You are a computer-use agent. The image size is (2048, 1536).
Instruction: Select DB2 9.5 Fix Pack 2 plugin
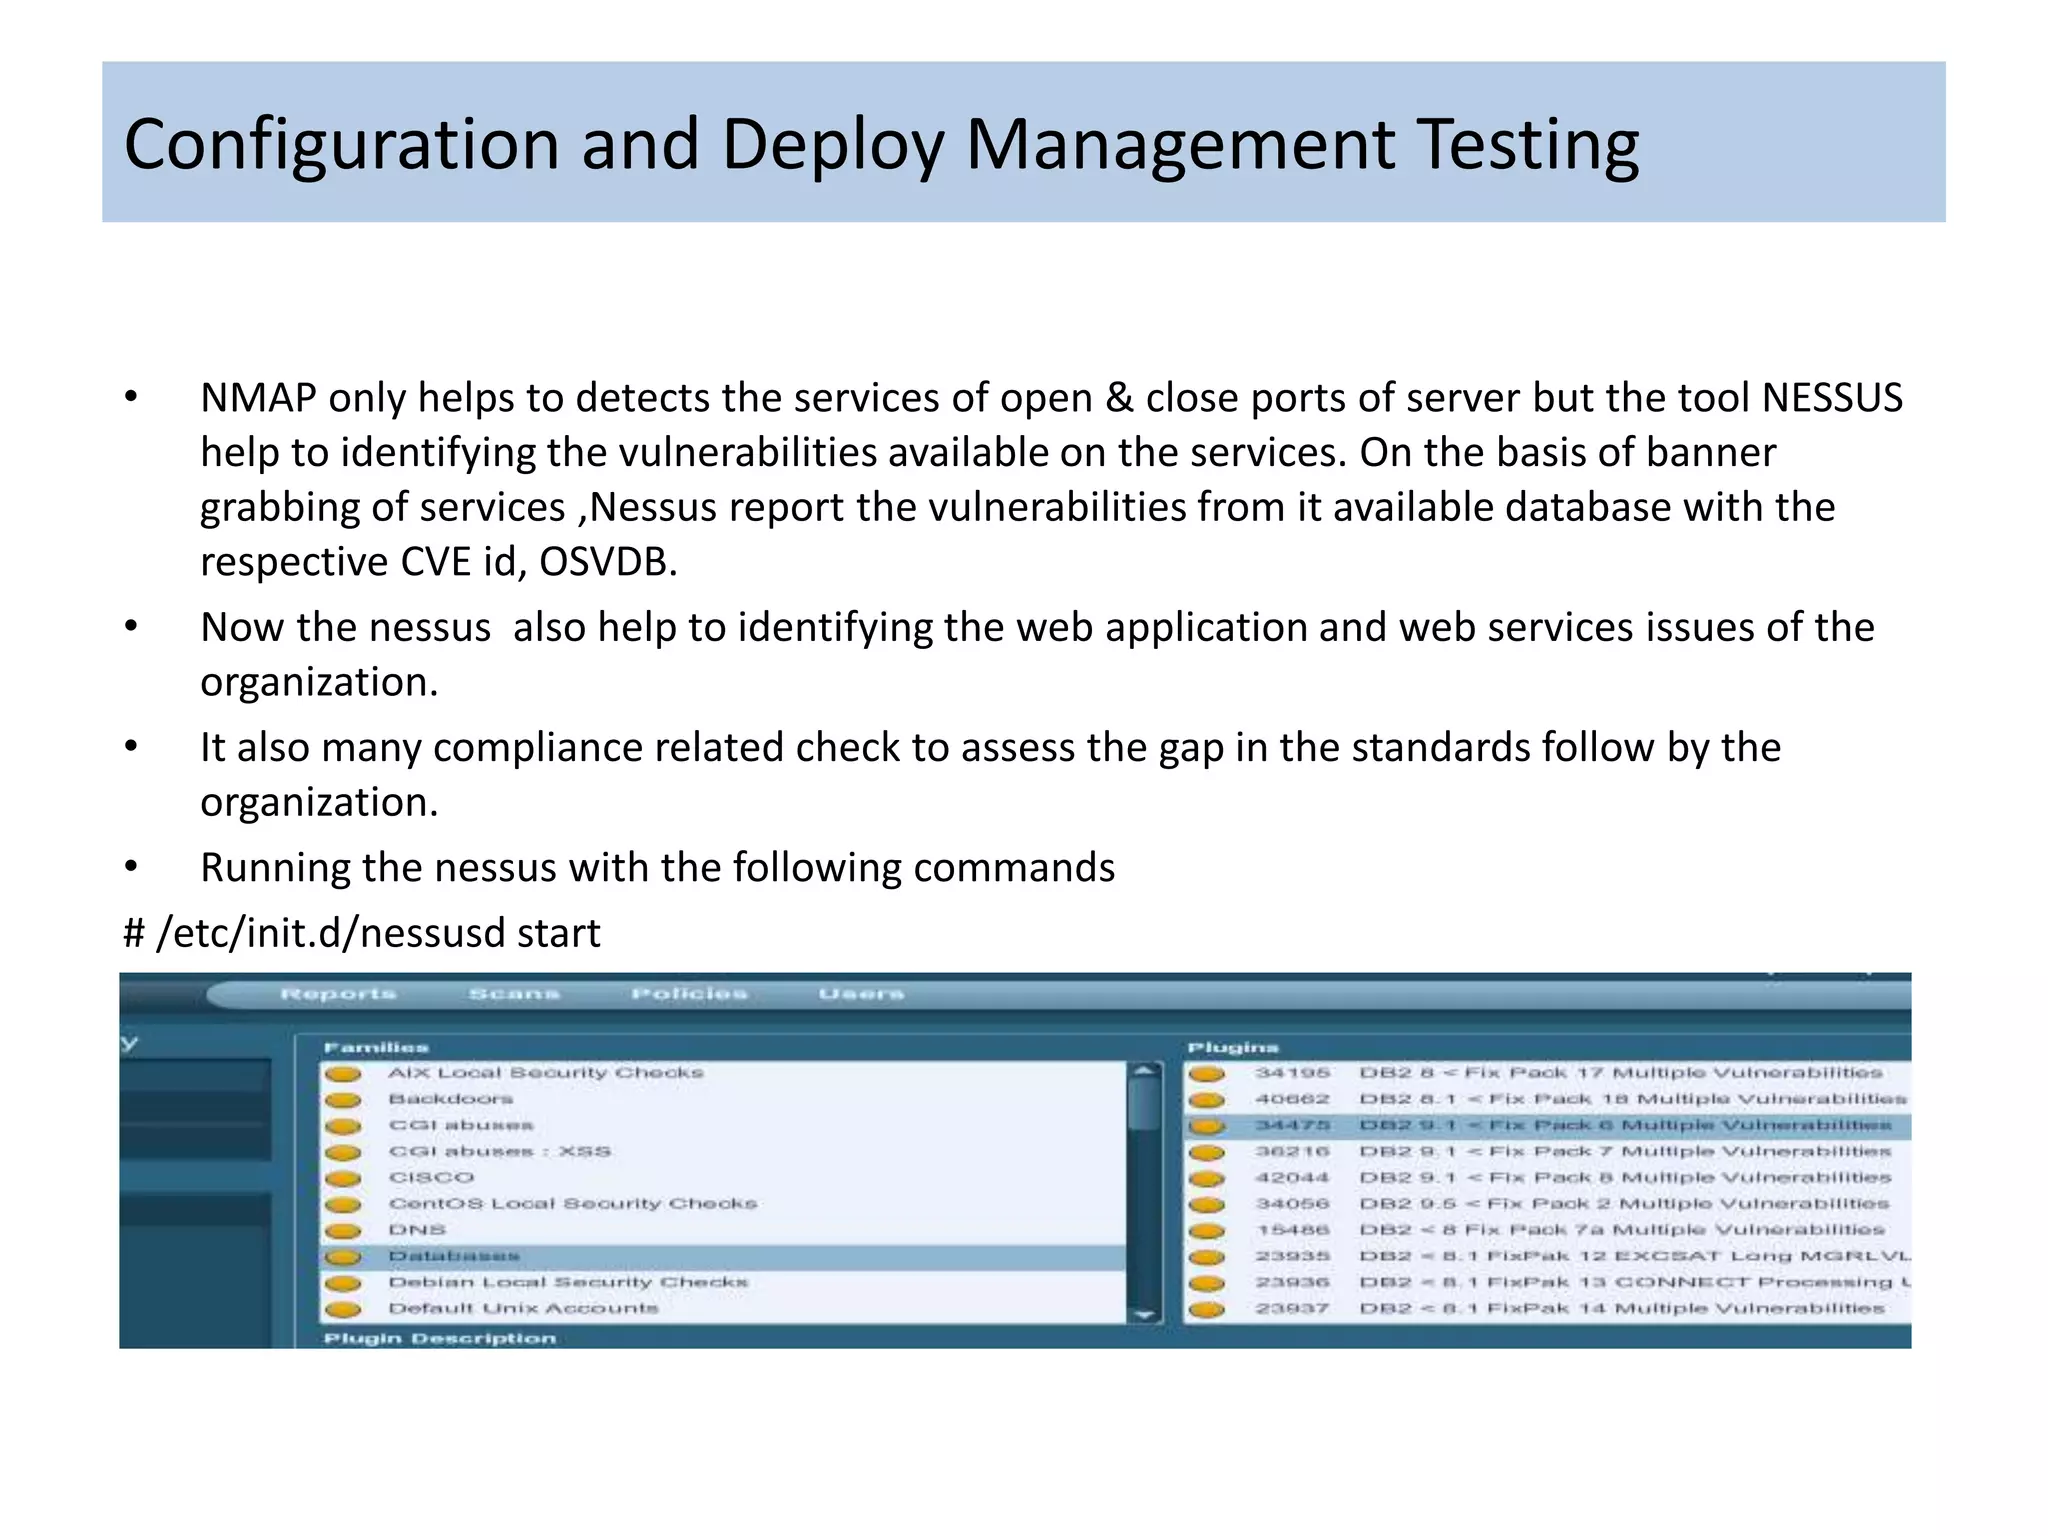click(1548, 1204)
